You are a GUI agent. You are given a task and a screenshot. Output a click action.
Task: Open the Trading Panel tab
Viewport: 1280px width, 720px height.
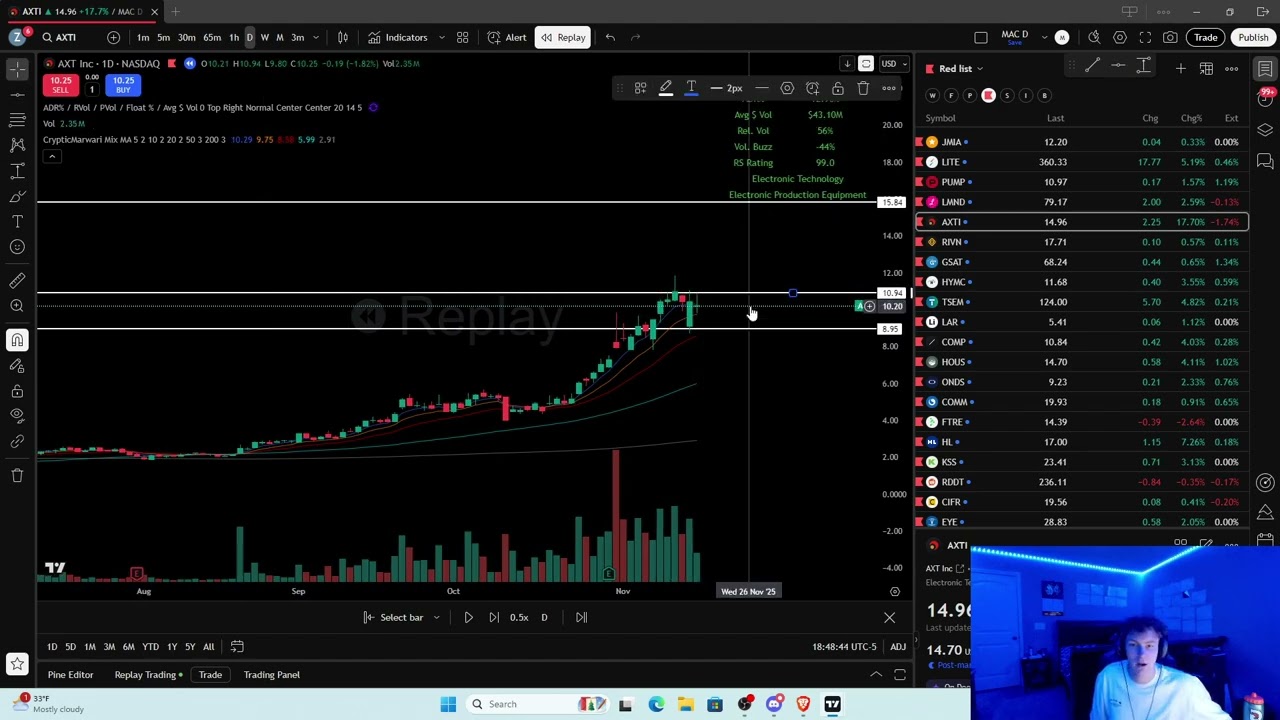(271, 674)
